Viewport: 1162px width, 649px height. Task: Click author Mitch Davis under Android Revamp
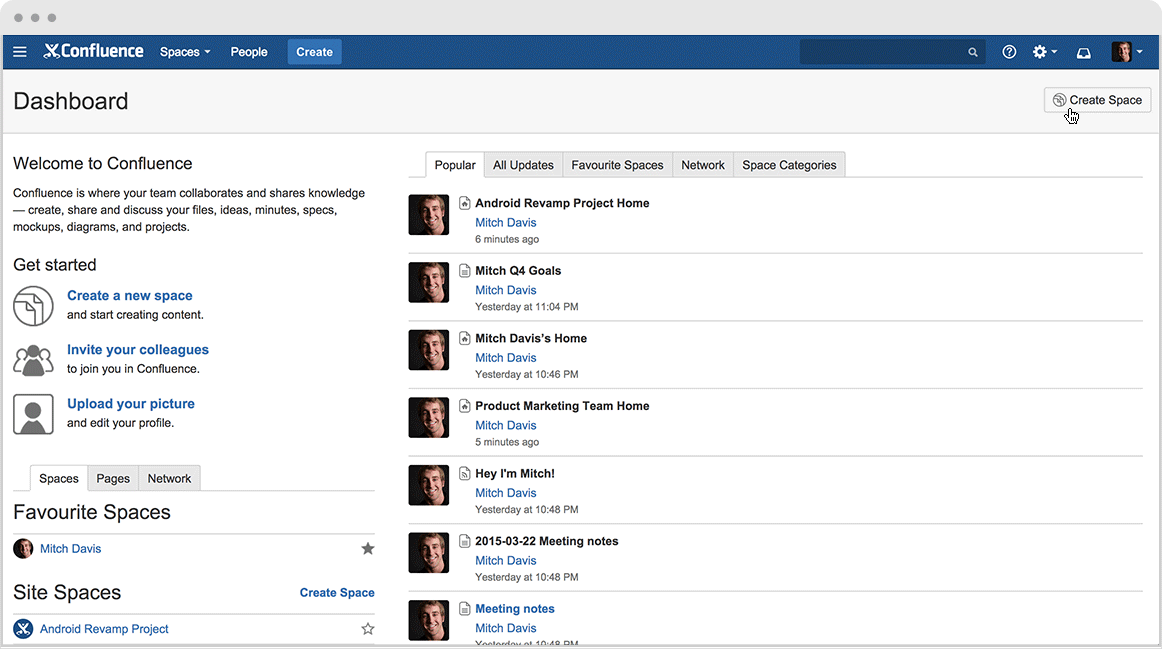505,222
